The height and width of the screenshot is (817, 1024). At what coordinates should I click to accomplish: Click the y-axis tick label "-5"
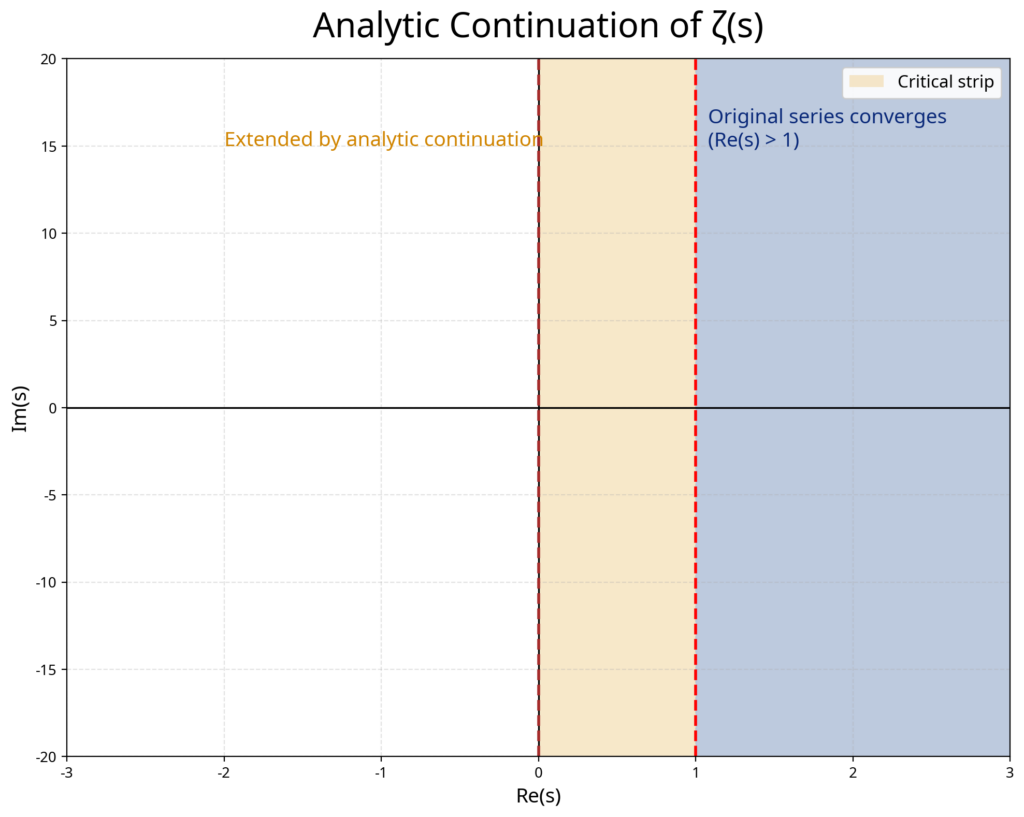click(x=47, y=495)
